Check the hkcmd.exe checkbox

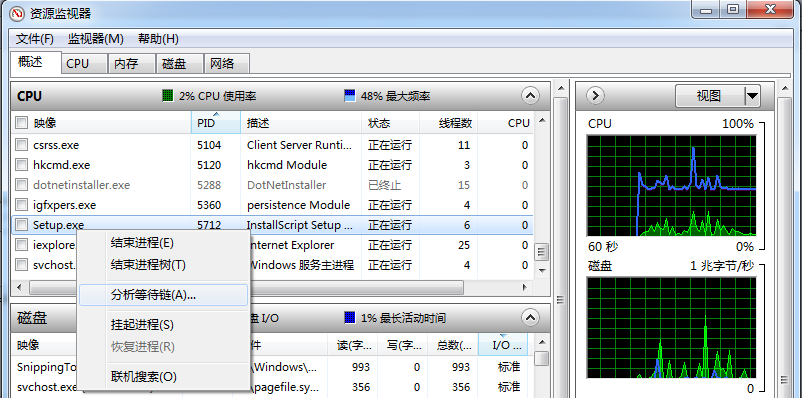point(21,165)
